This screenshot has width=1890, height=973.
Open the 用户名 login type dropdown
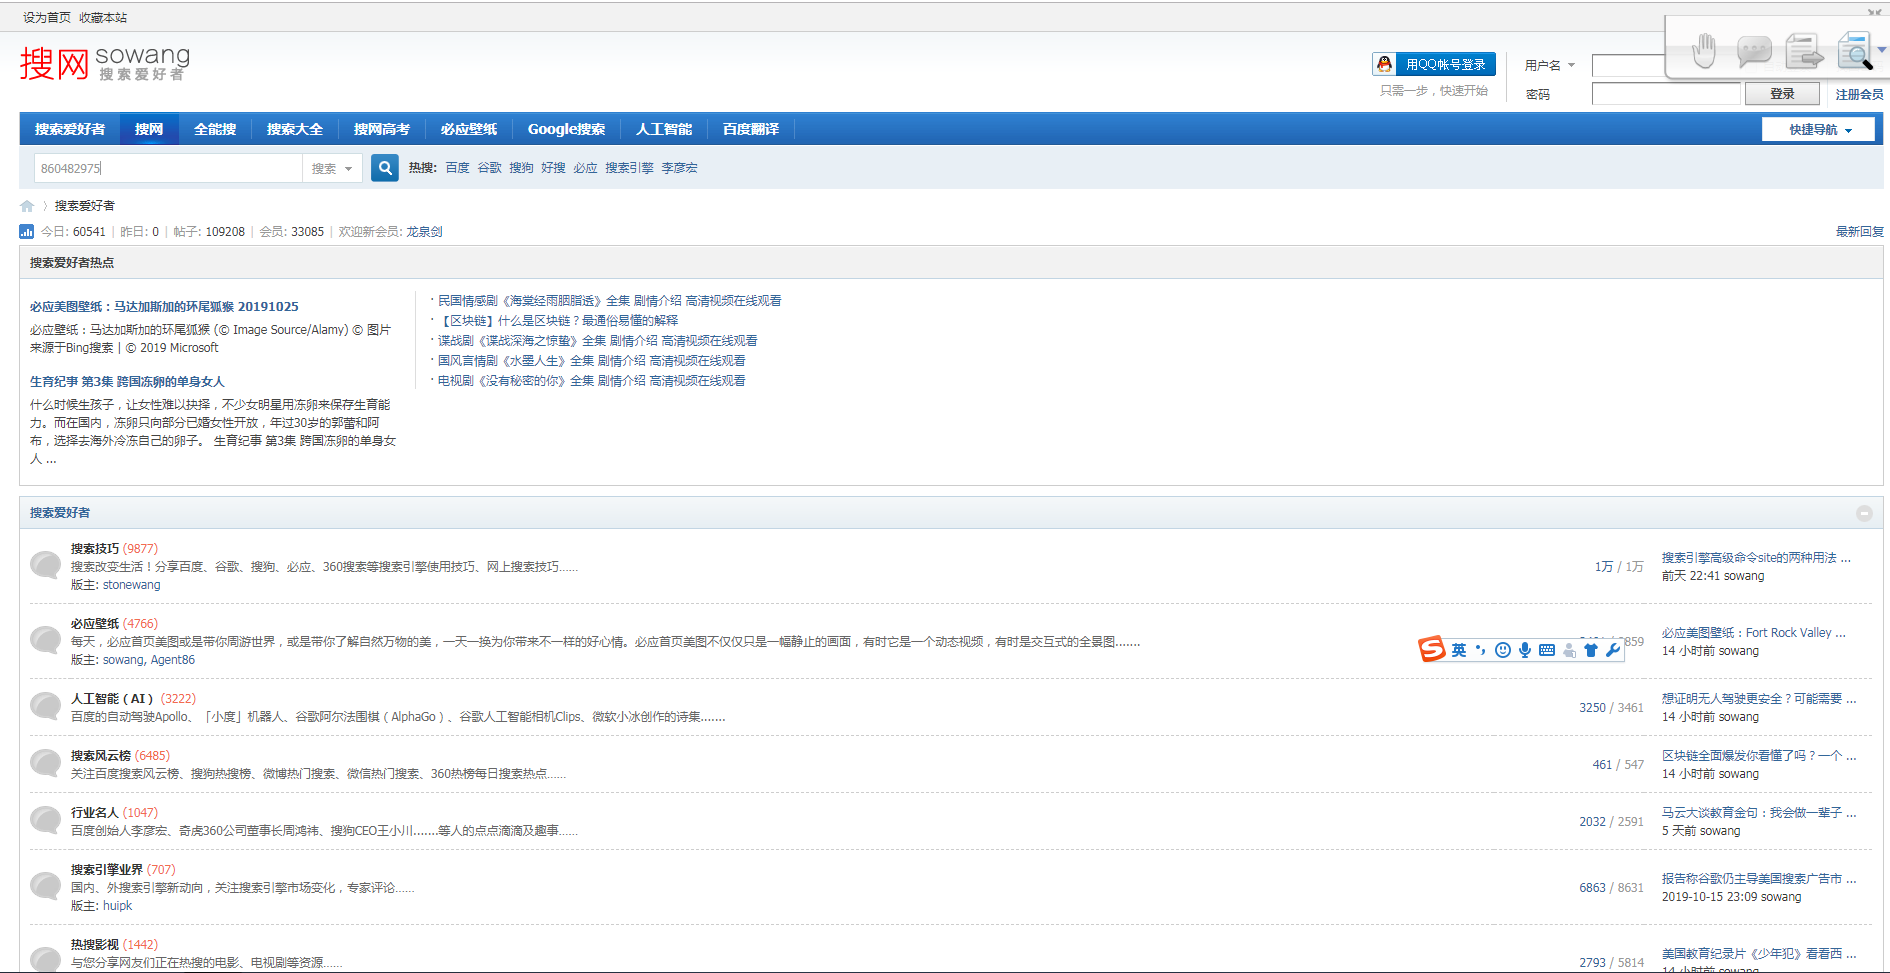pos(1550,65)
